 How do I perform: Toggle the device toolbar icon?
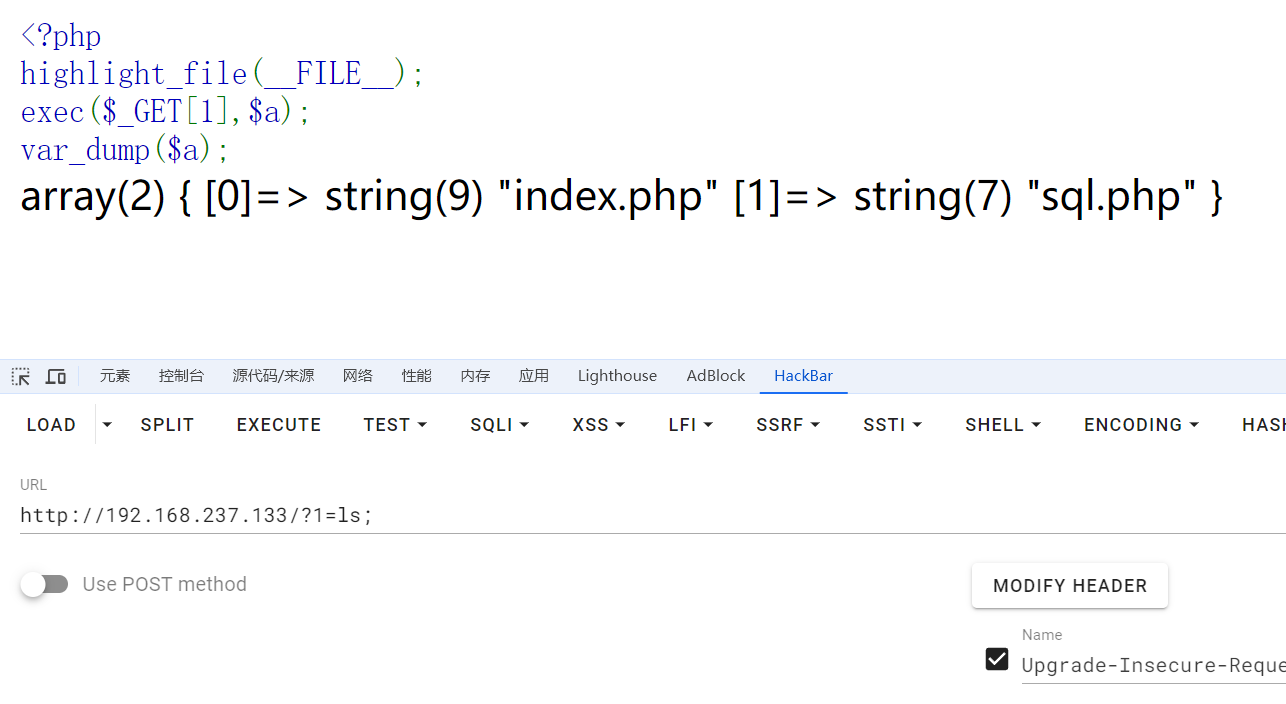click(56, 376)
